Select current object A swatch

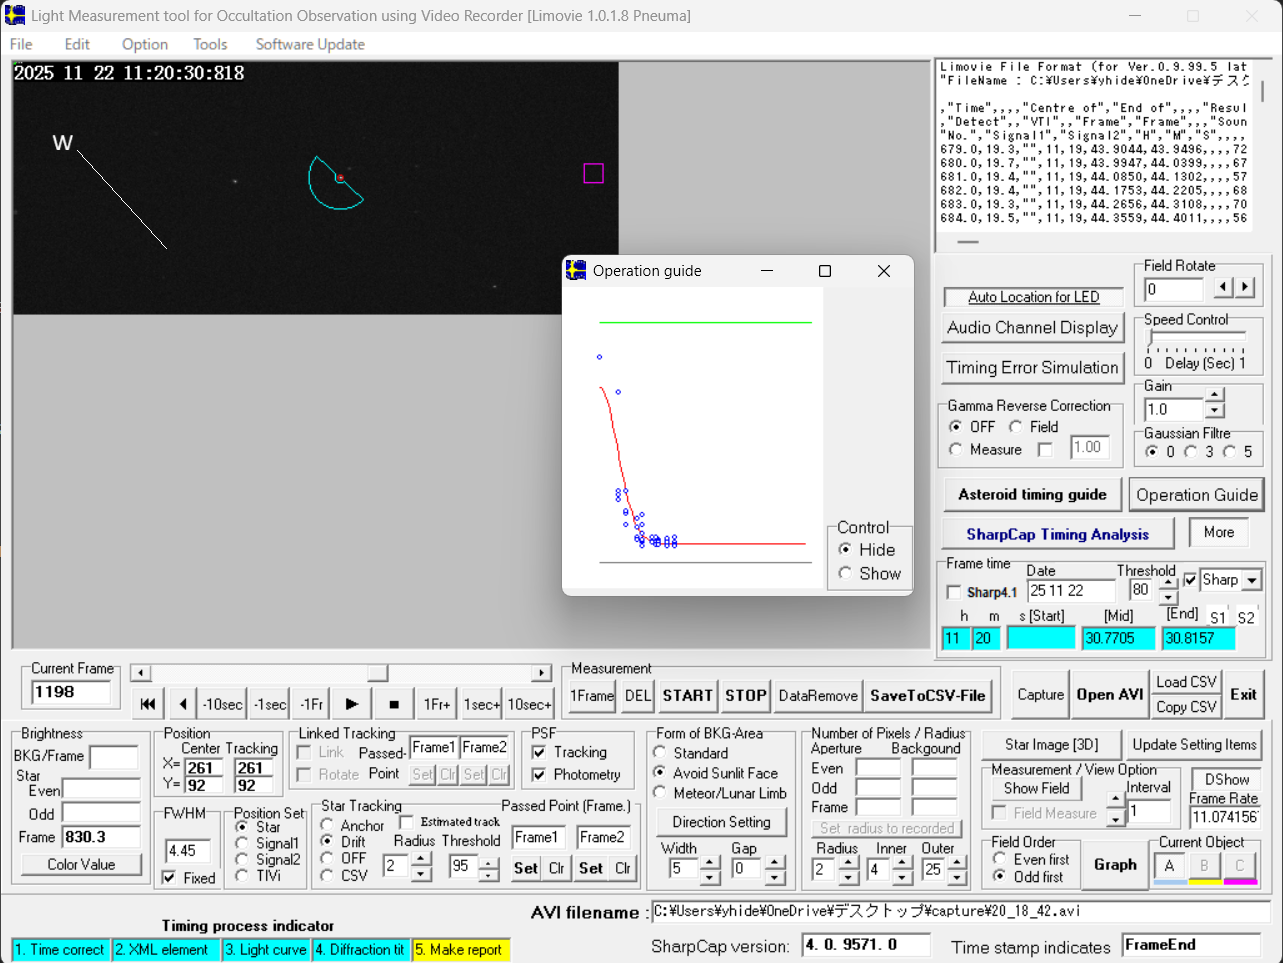tap(1169, 866)
